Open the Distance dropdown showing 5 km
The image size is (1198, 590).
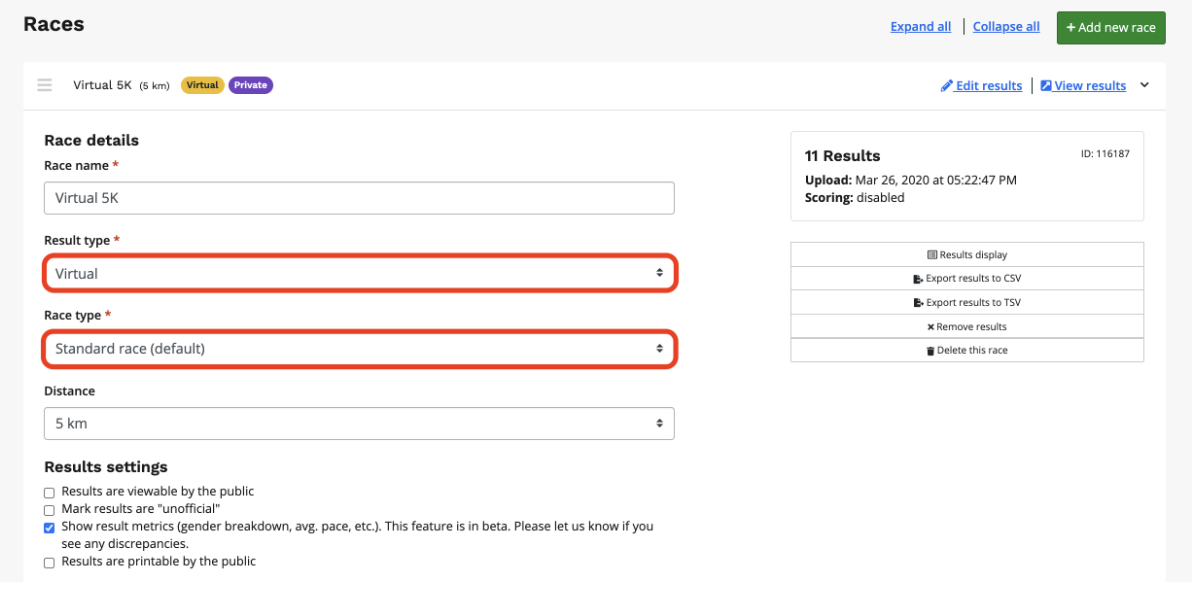359,424
